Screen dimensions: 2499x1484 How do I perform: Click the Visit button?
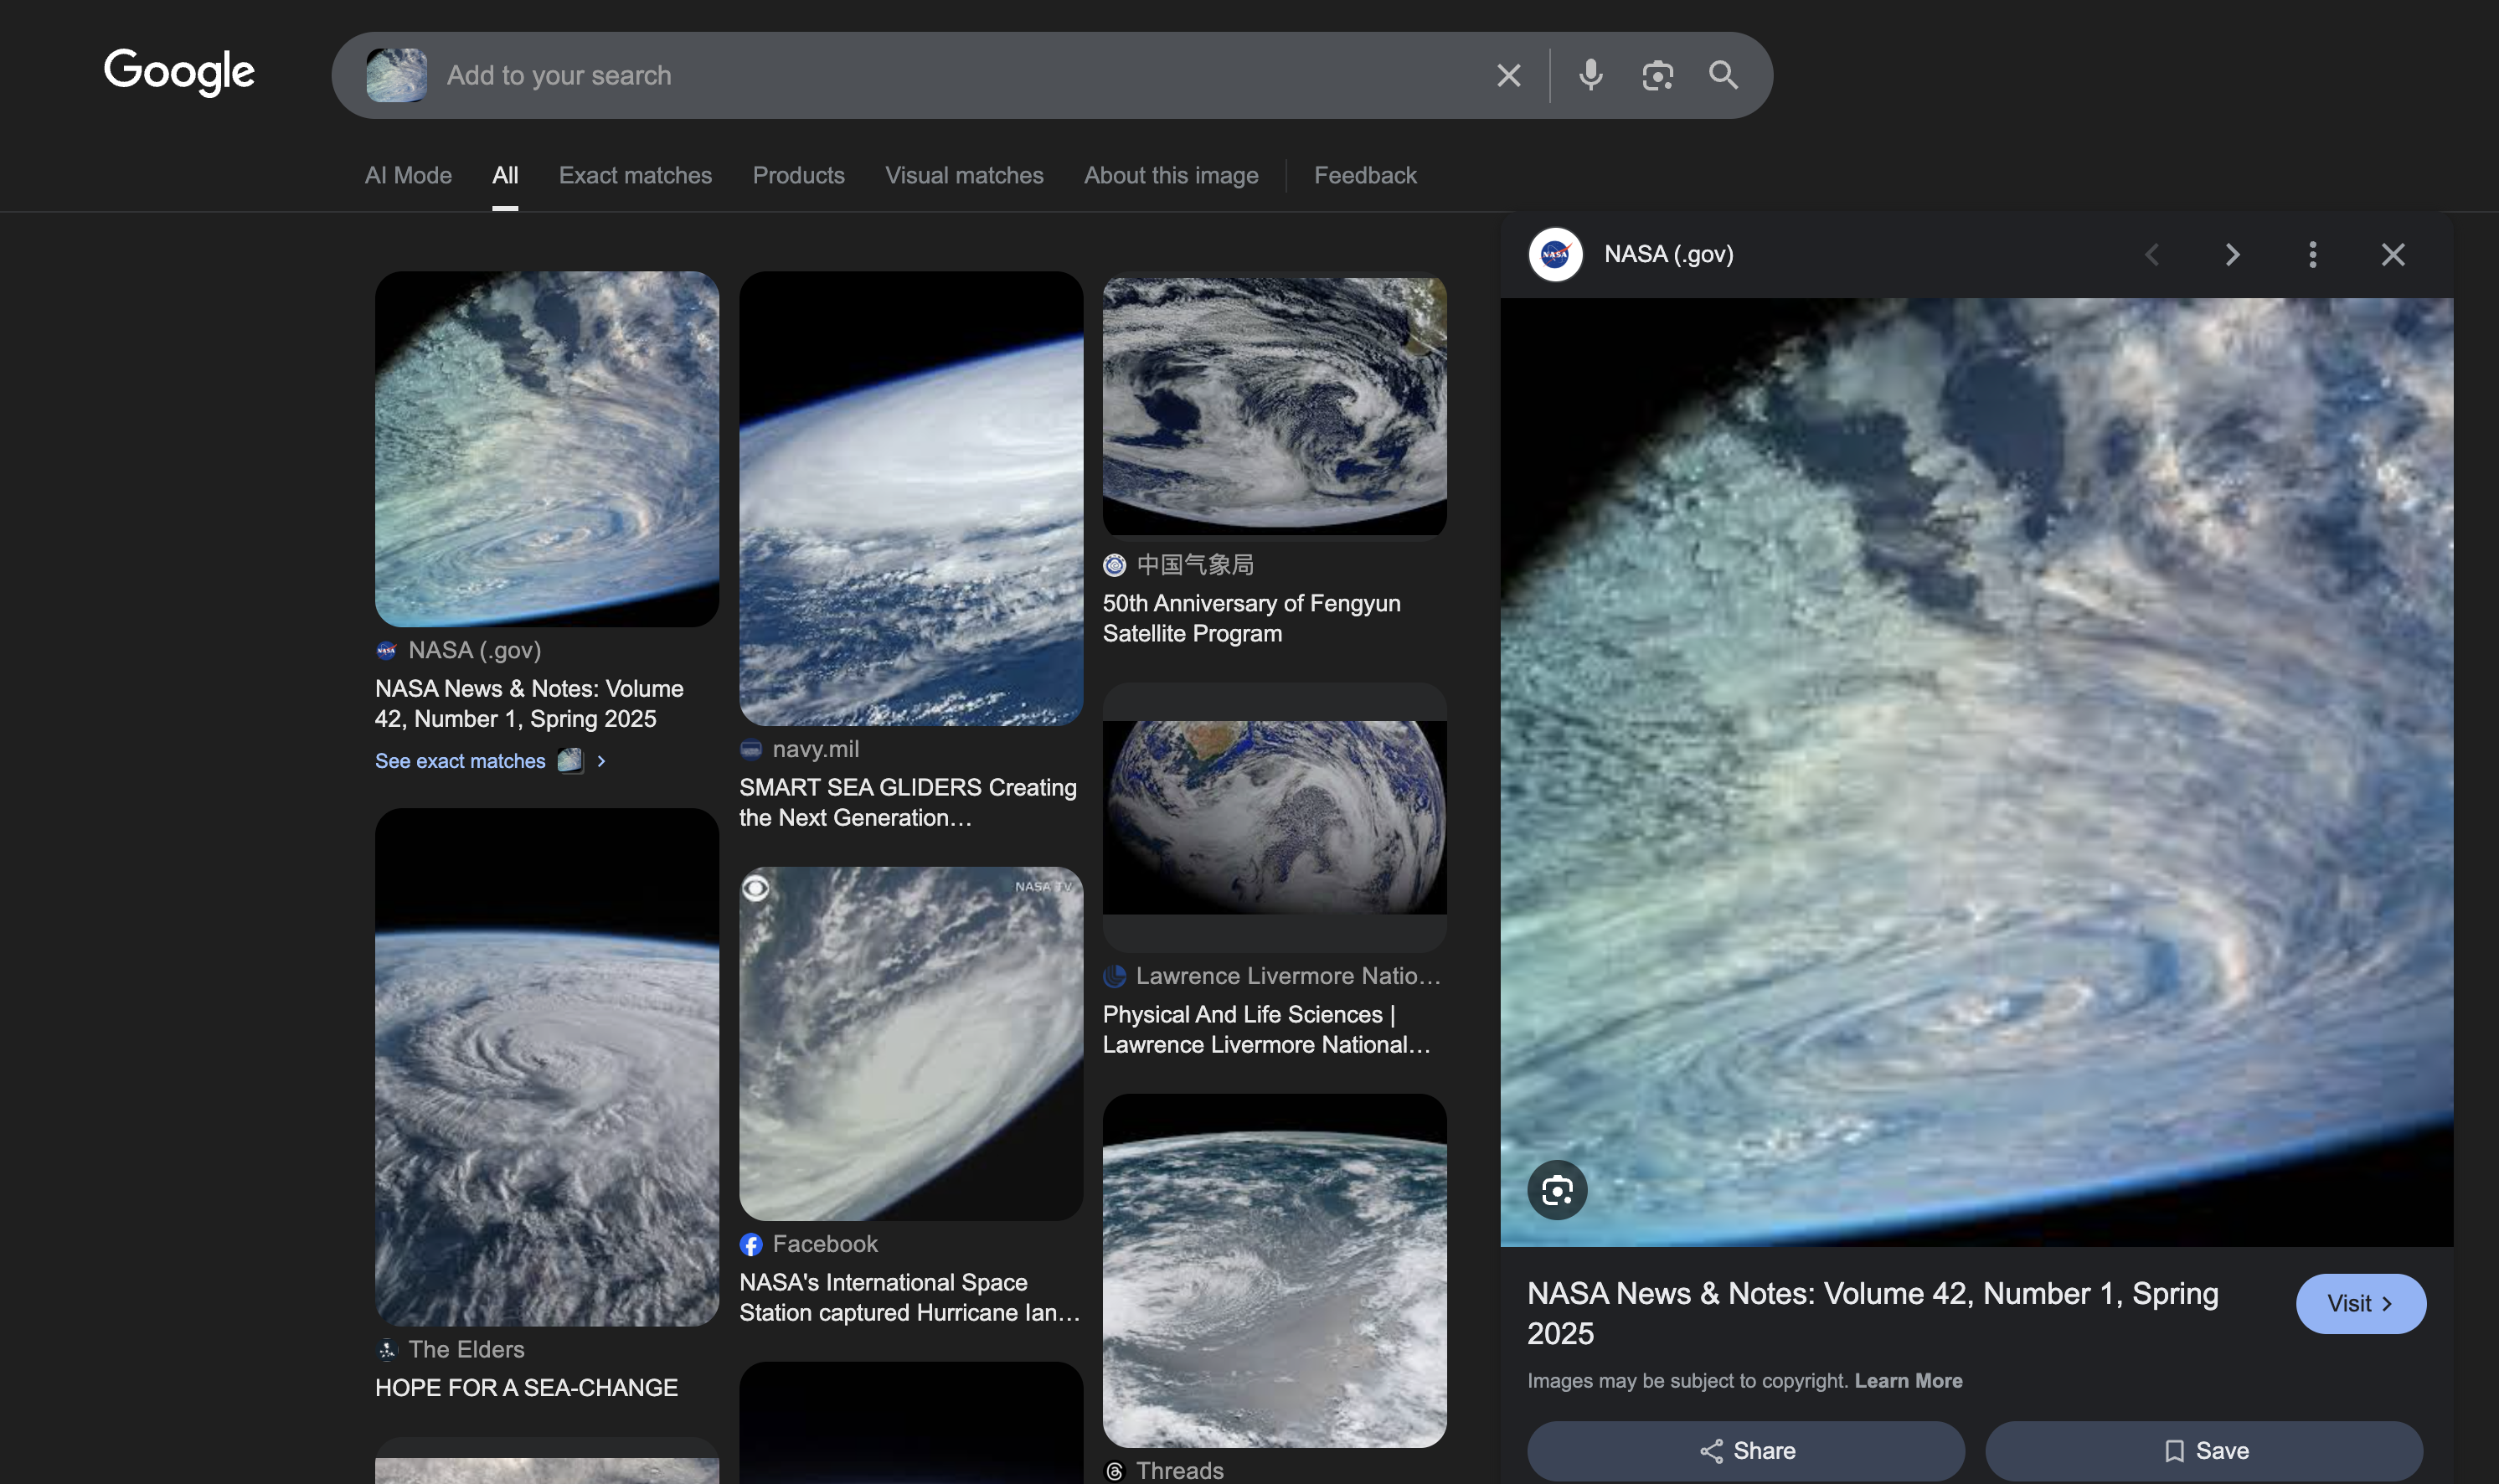pyautogui.click(x=2359, y=1303)
